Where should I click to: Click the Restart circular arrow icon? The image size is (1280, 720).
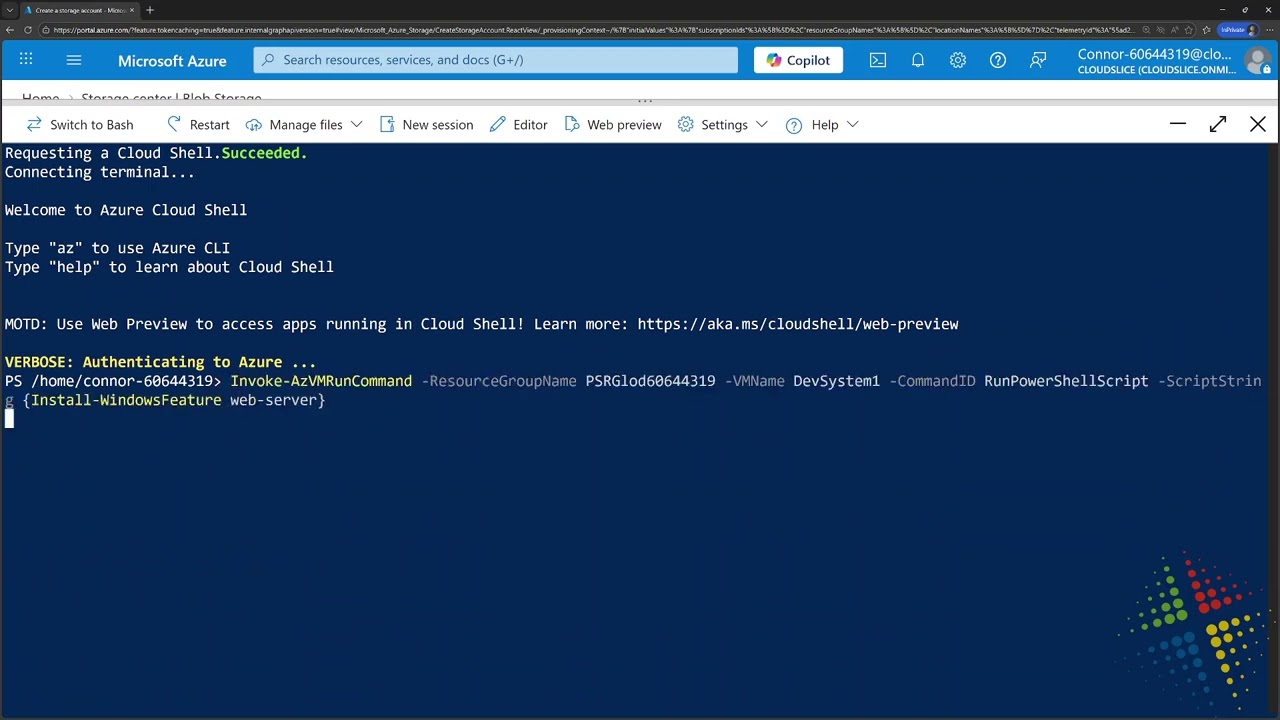pos(174,124)
